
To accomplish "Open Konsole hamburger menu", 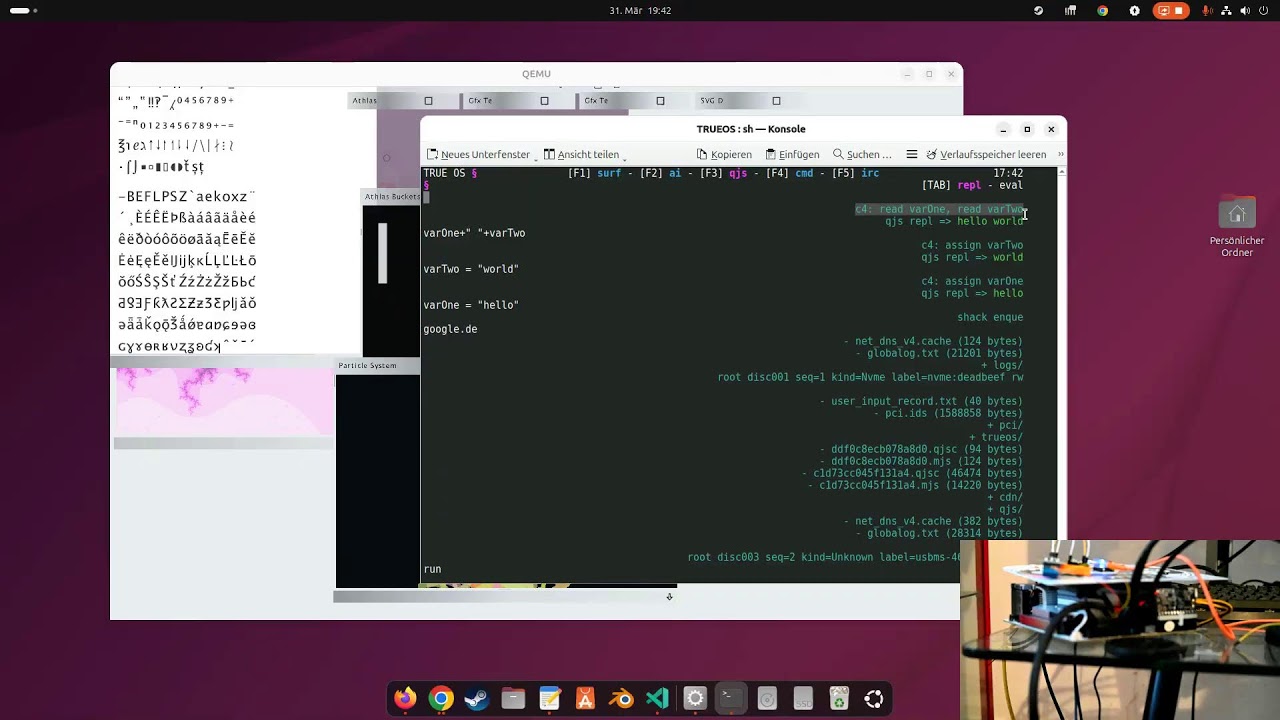I will pos(912,155).
